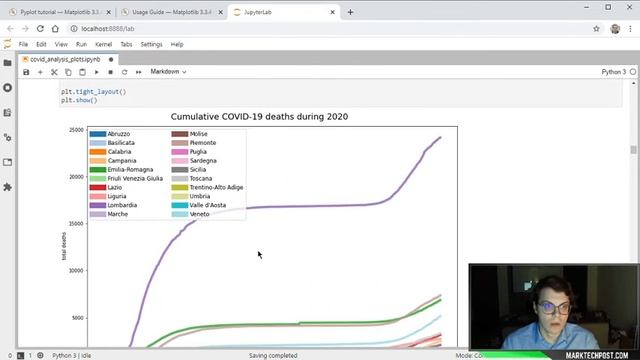View site information icon in address bar
This screenshot has width=640, height=360.
click(74, 29)
